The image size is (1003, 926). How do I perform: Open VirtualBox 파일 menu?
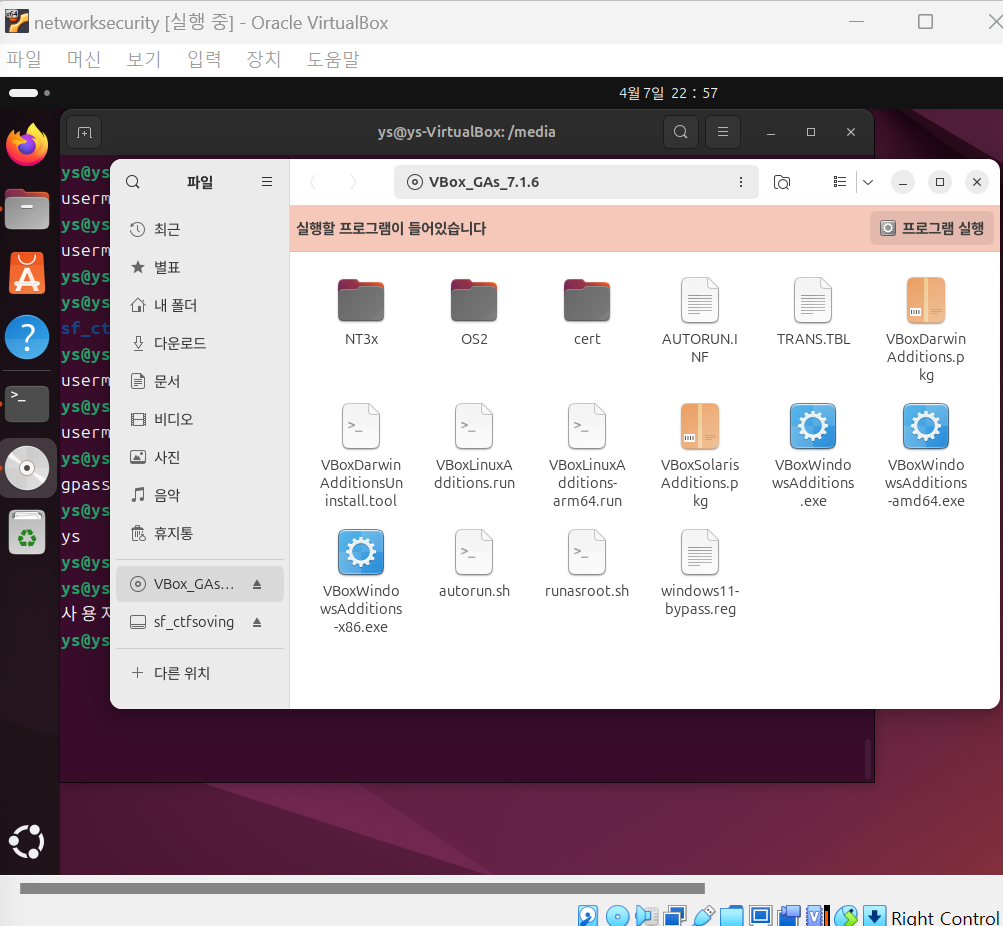(24, 59)
